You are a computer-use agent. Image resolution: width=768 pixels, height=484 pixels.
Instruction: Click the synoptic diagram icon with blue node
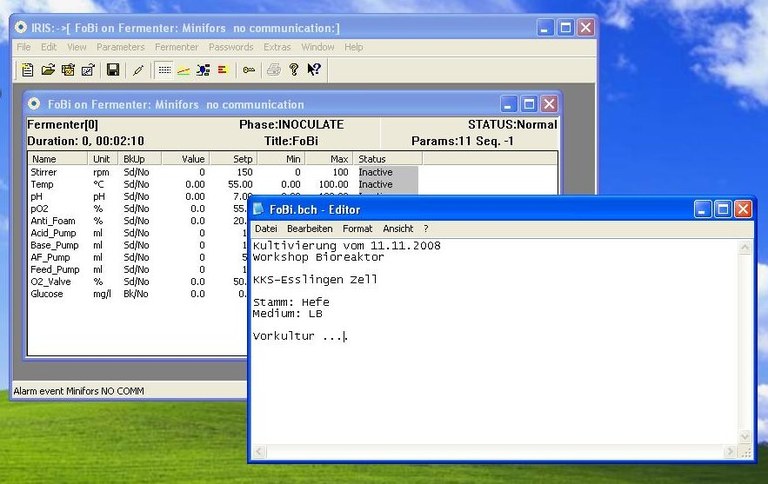pyautogui.click(x=203, y=70)
